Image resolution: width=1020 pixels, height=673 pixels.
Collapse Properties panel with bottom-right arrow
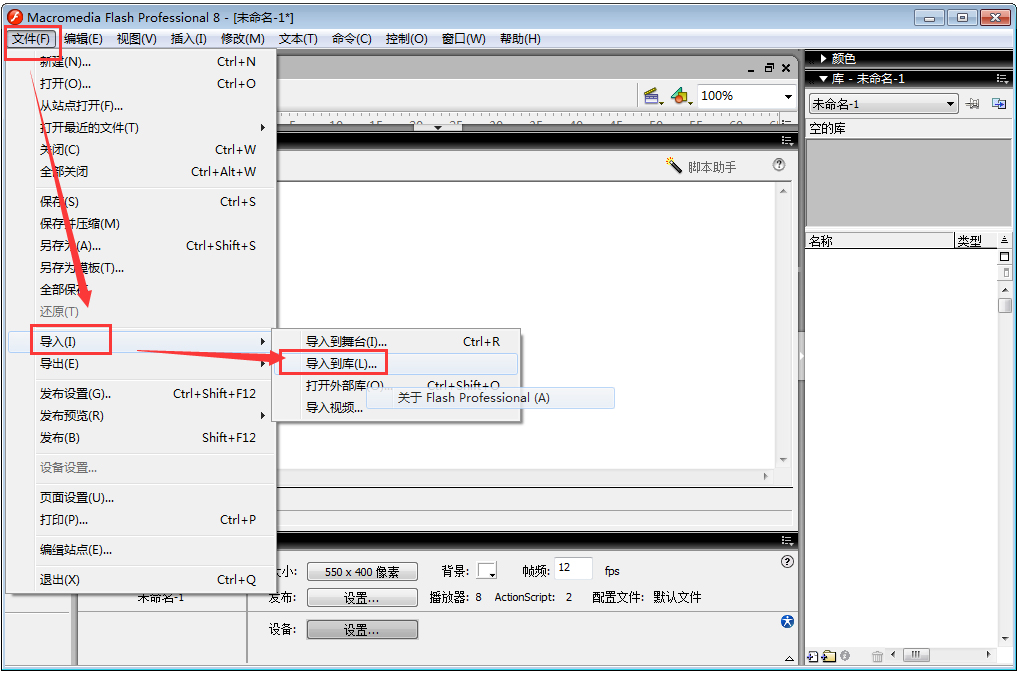click(789, 659)
